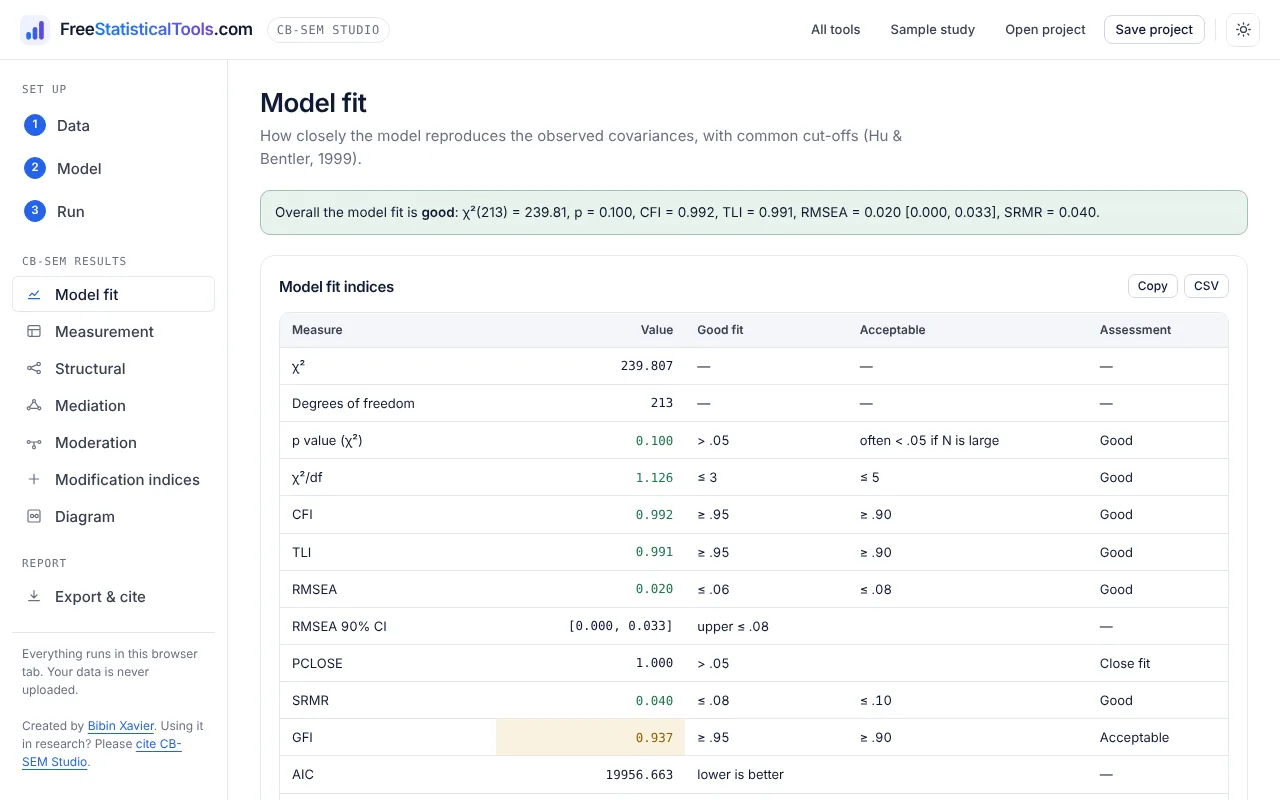The width and height of the screenshot is (1280, 800).
Task: Click the χ² value 239.807
Action: tap(647, 366)
